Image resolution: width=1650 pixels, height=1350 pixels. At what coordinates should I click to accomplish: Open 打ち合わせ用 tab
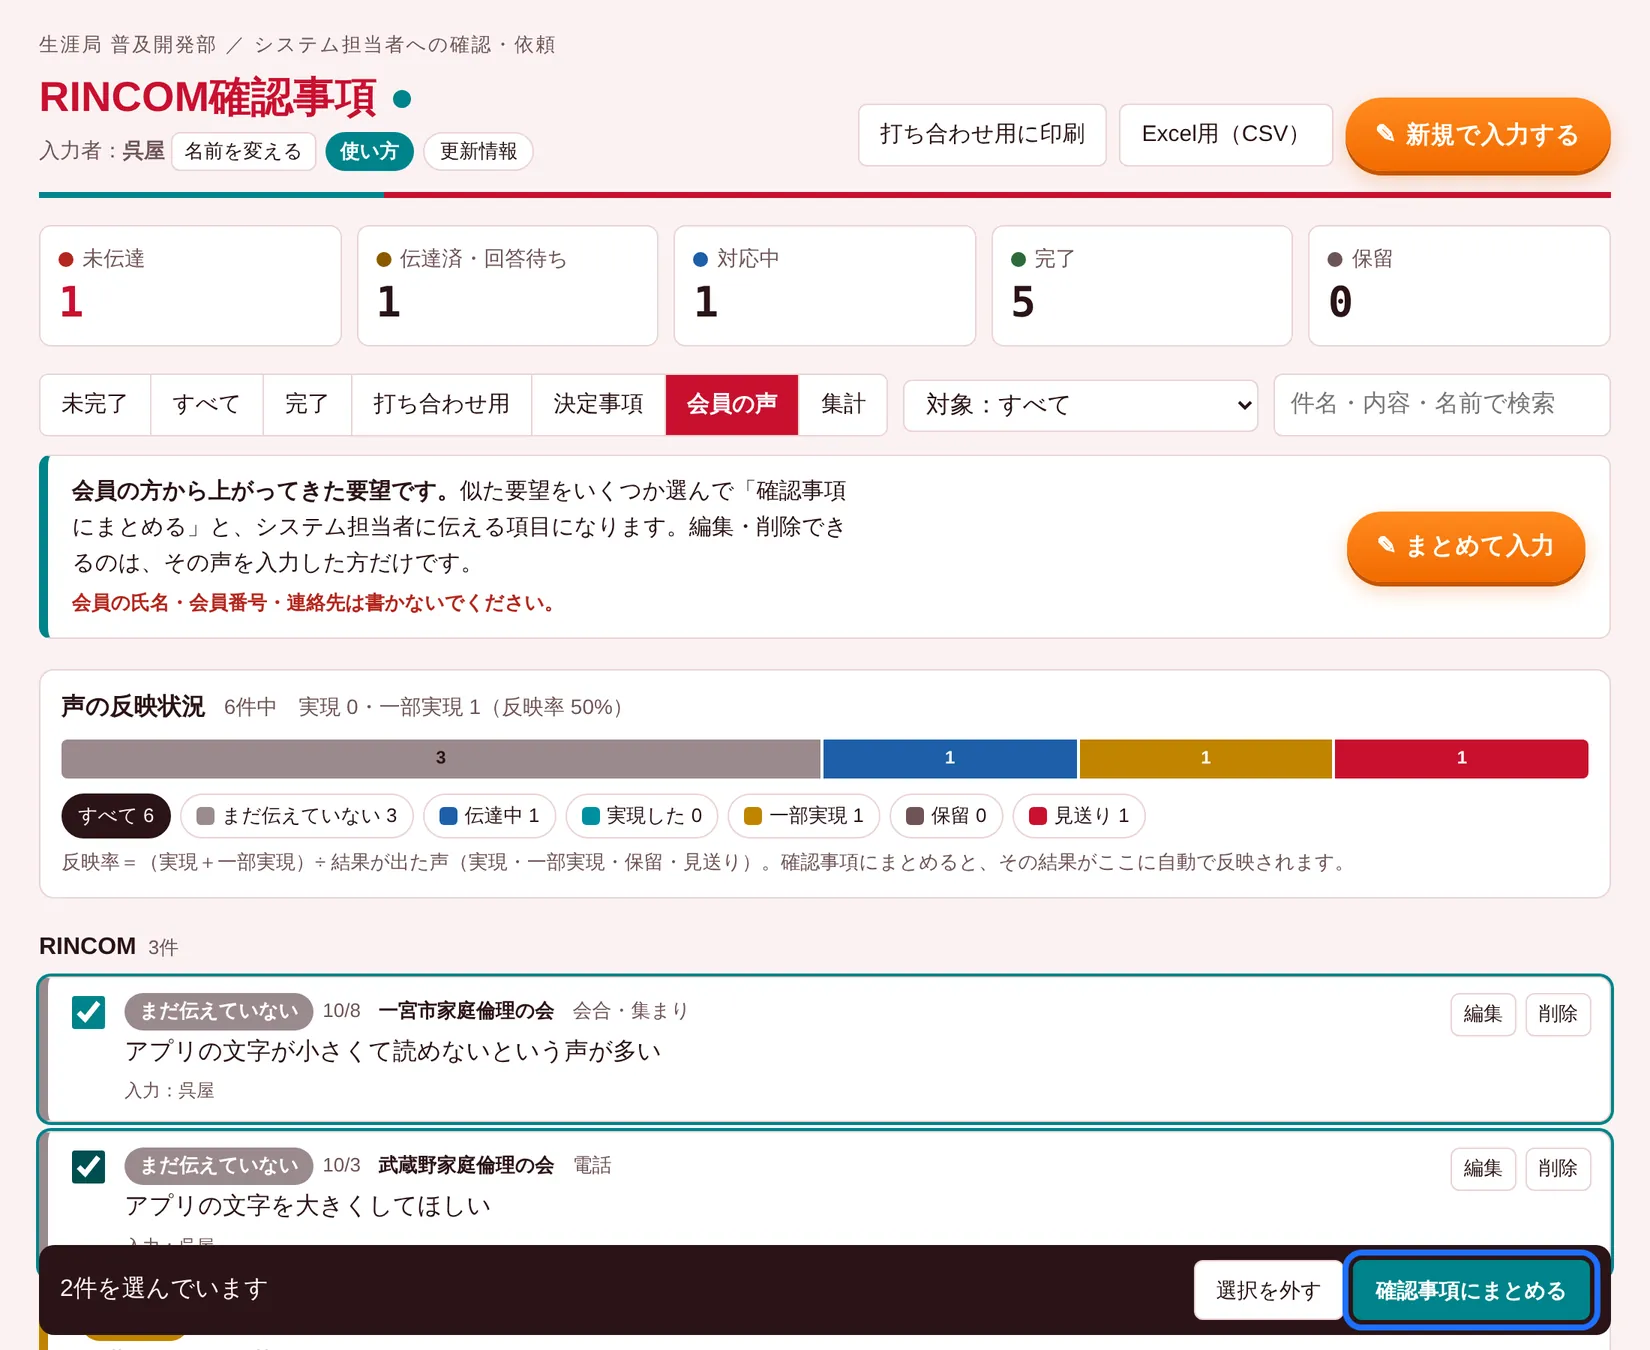click(441, 404)
